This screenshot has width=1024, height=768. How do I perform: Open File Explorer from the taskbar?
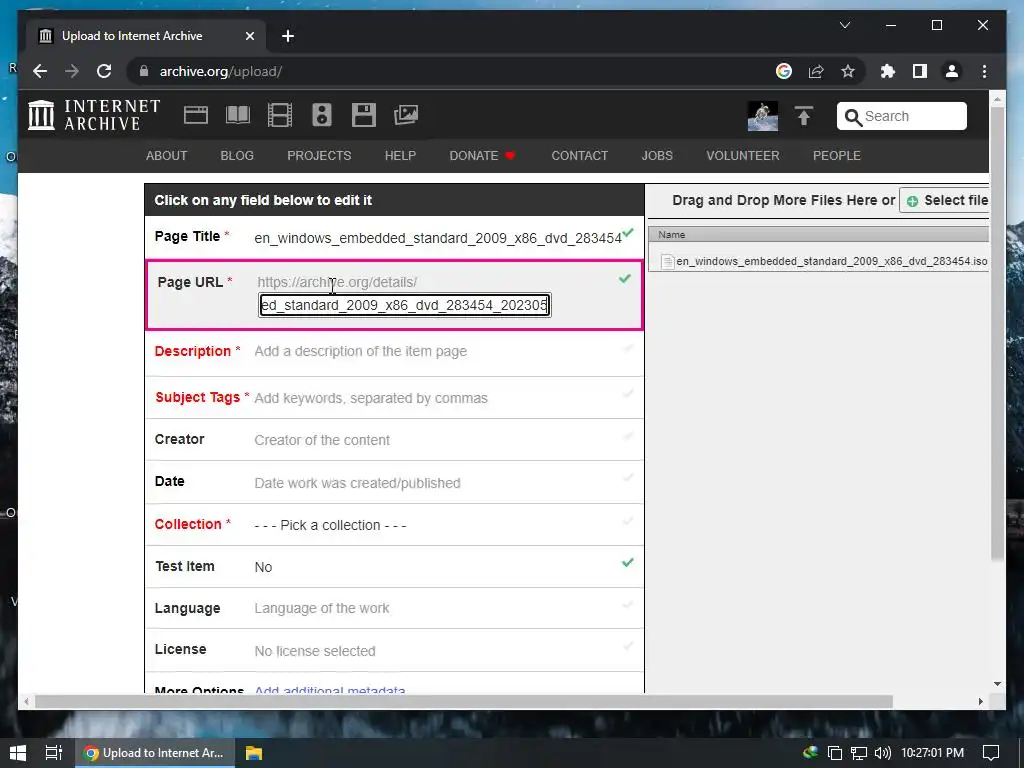point(253,753)
